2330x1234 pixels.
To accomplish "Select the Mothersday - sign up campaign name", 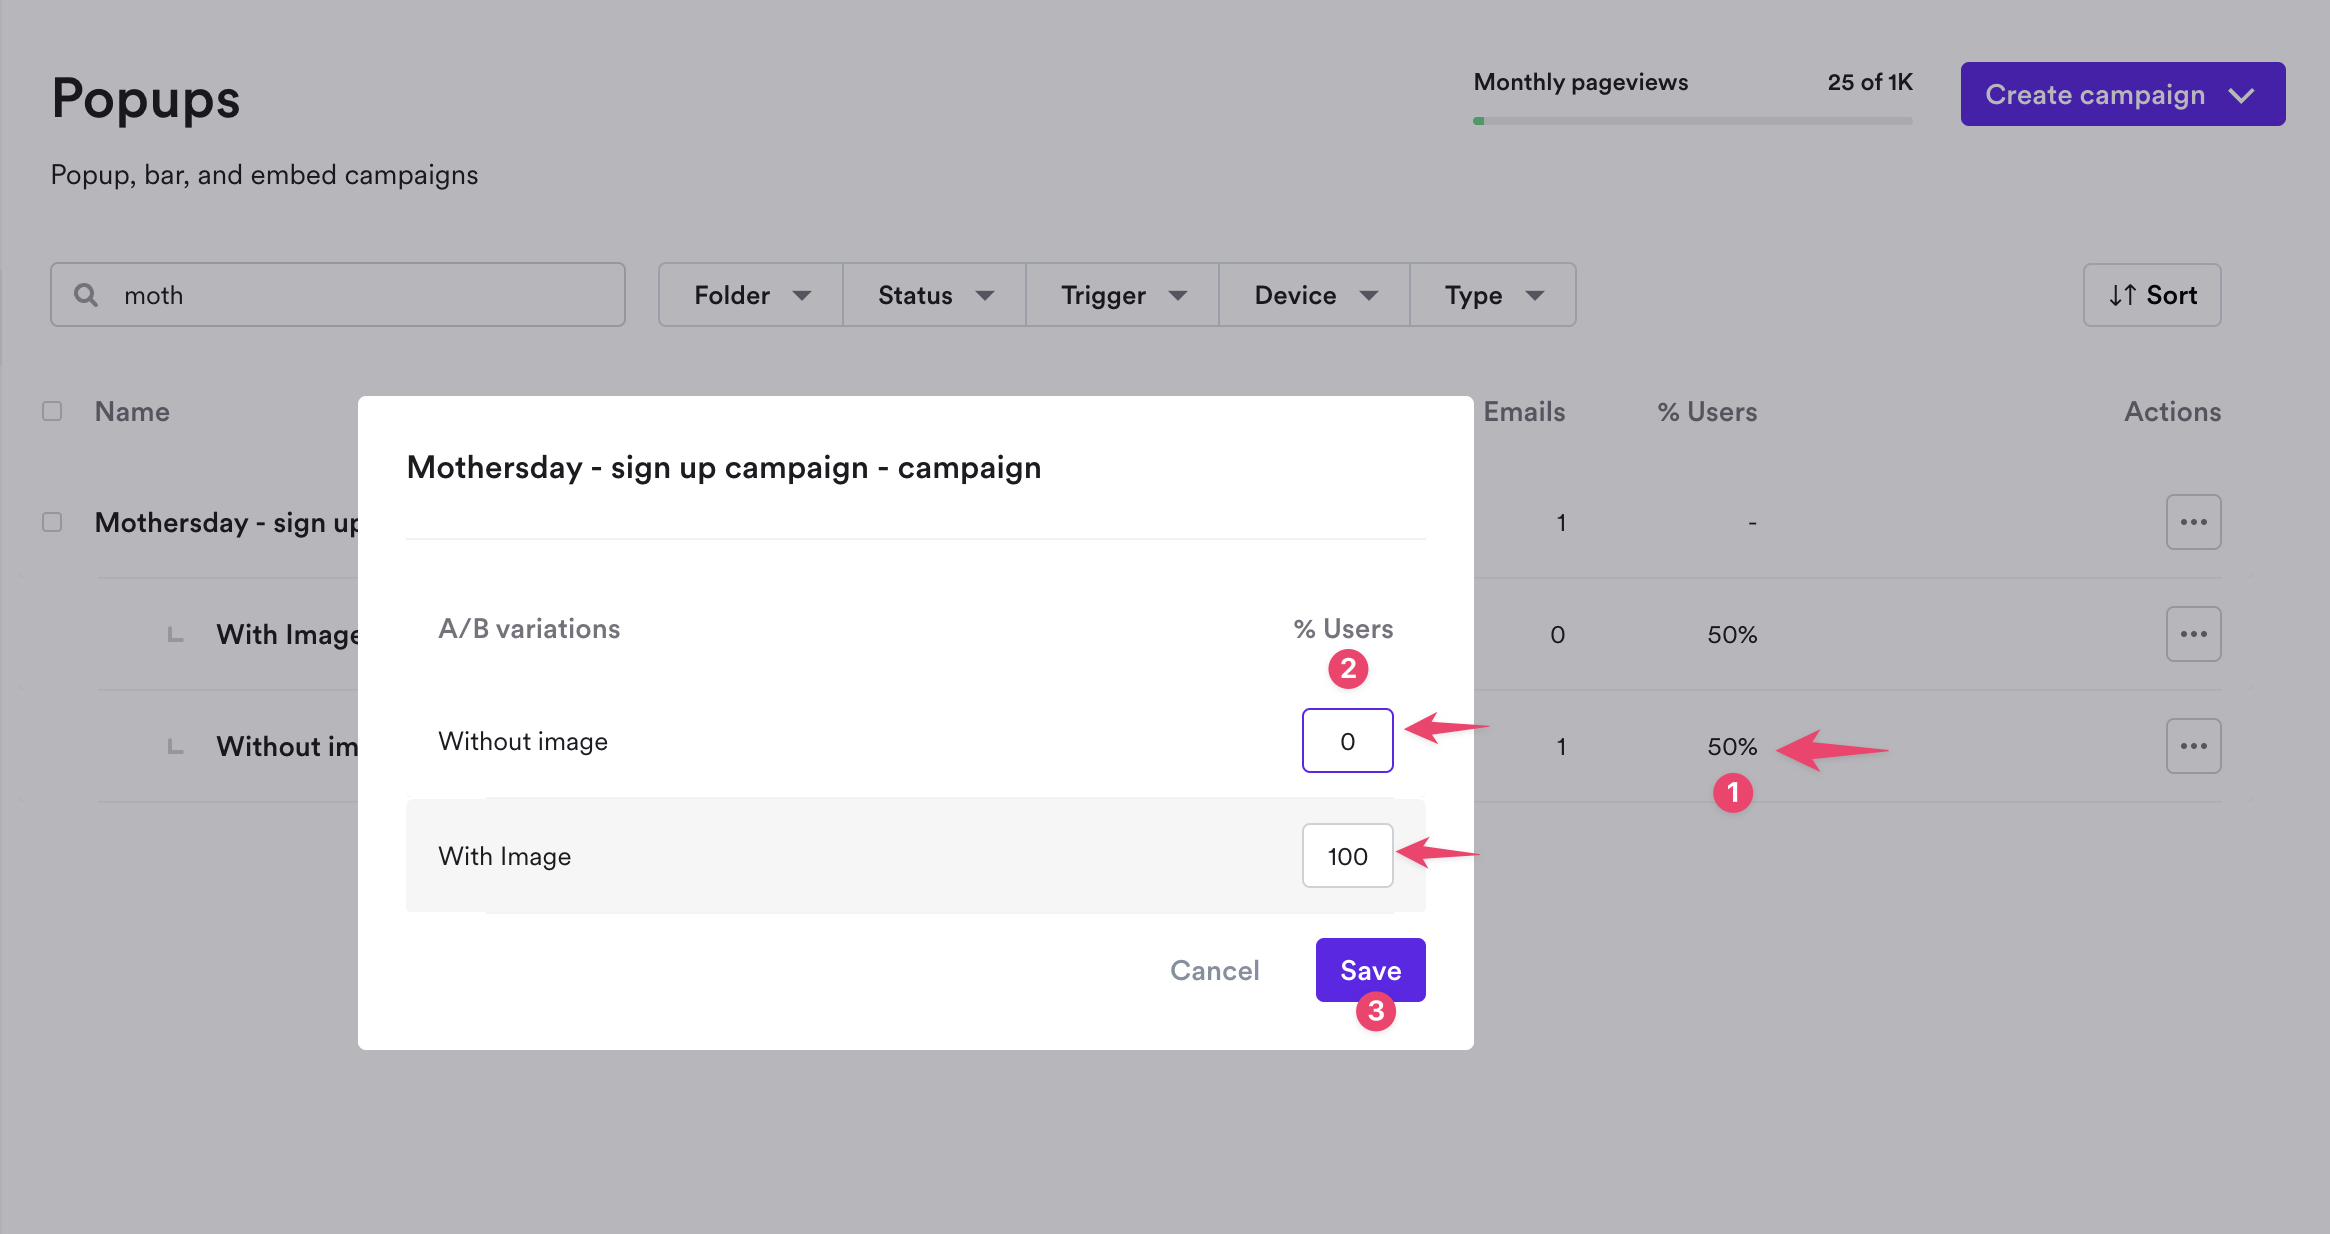I will (226, 522).
